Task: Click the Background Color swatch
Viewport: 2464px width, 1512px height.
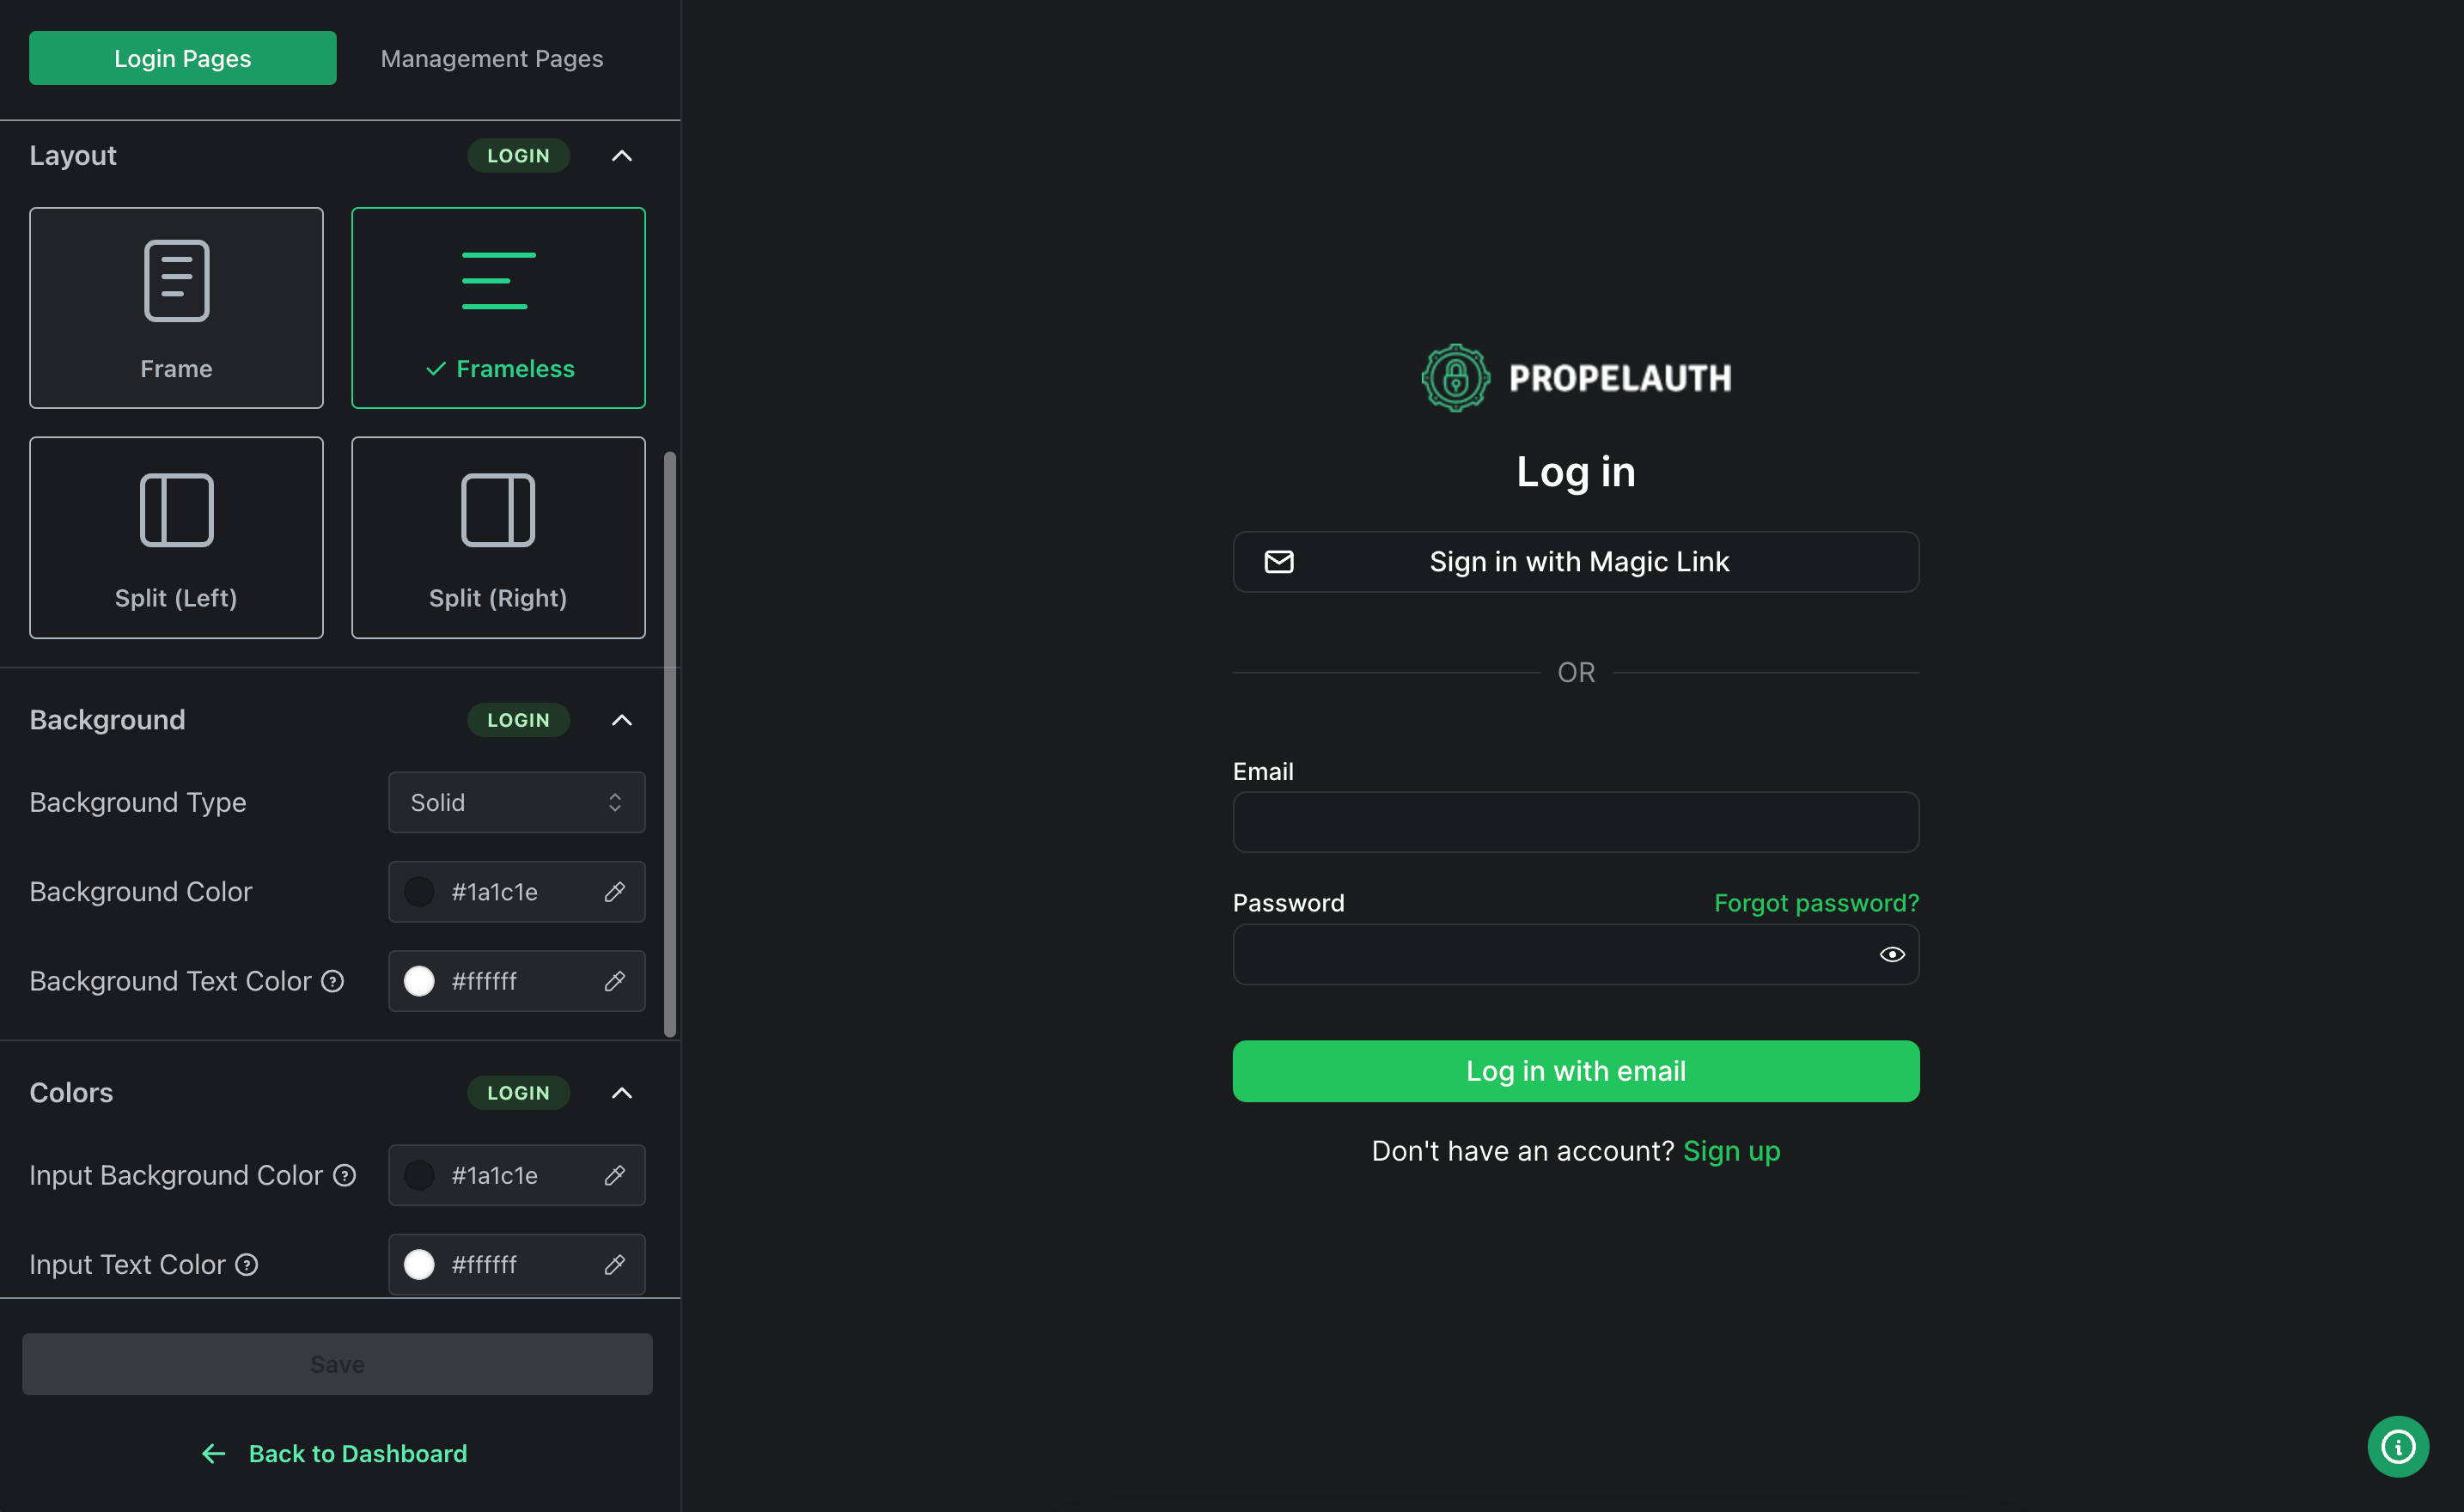Action: (x=419, y=893)
